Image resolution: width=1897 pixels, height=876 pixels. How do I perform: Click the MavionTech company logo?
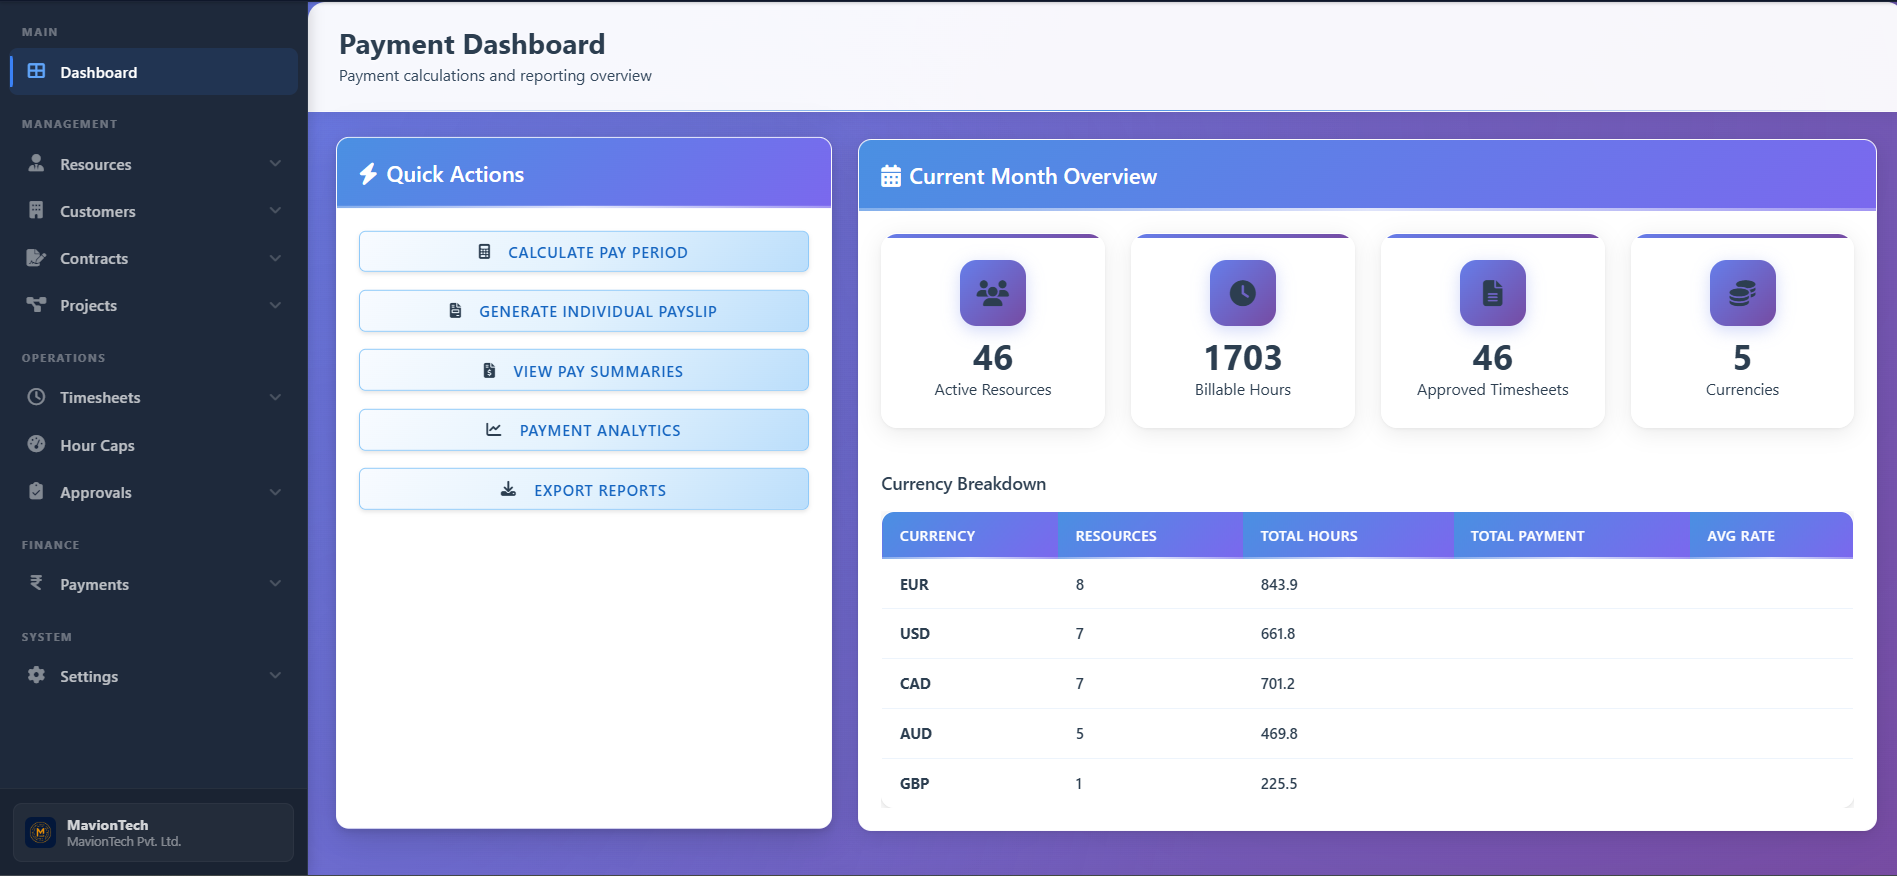coord(41,832)
